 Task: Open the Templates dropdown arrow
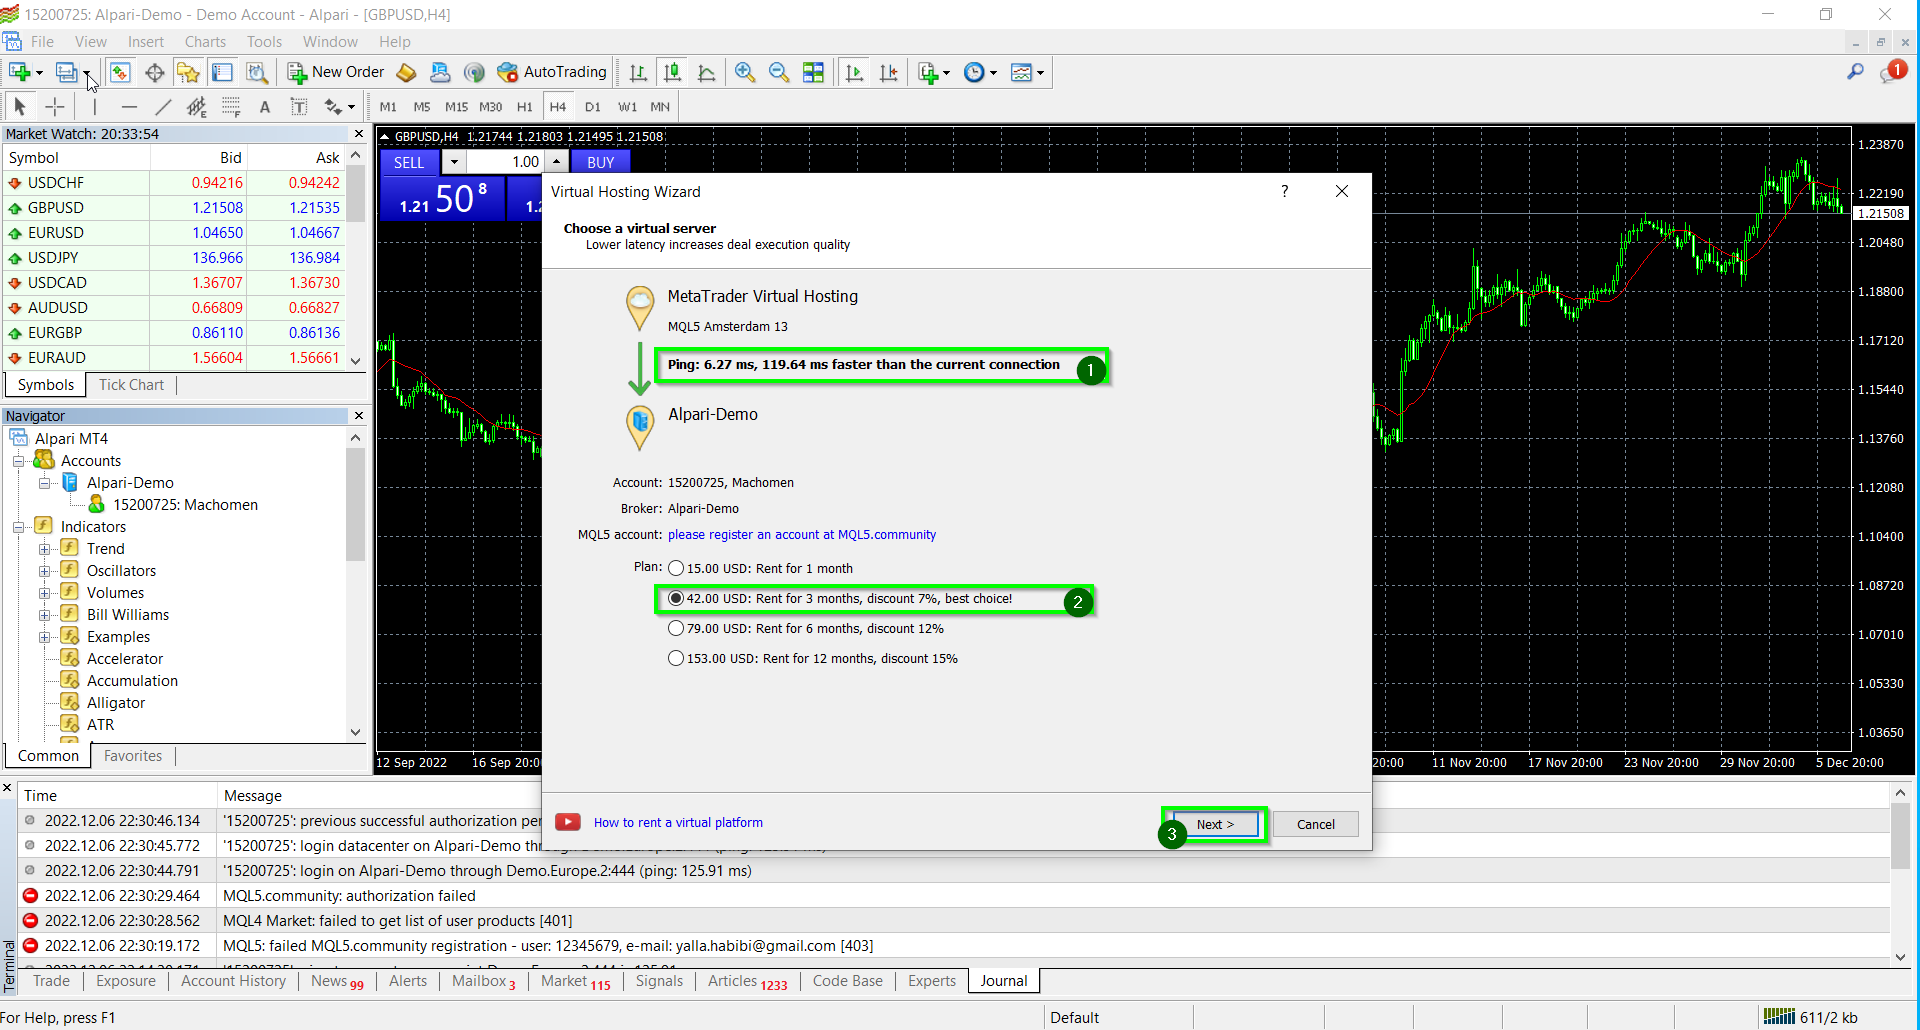pos(1041,73)
